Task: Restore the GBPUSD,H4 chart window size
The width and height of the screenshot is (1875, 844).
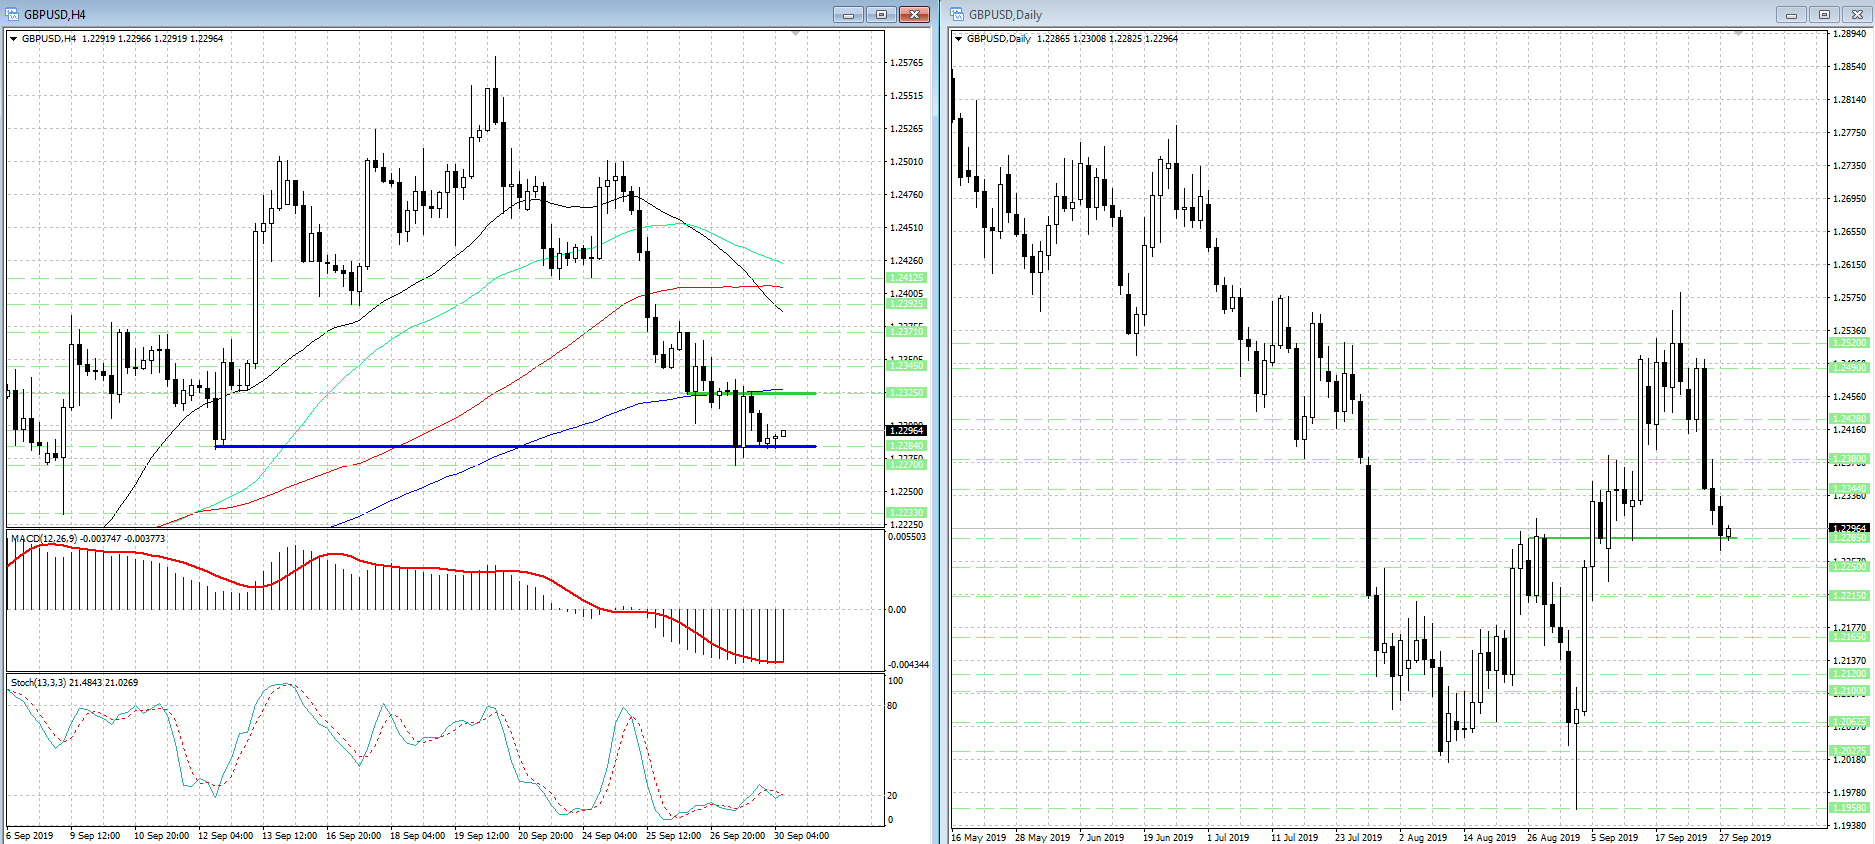Action: (881, 14)
